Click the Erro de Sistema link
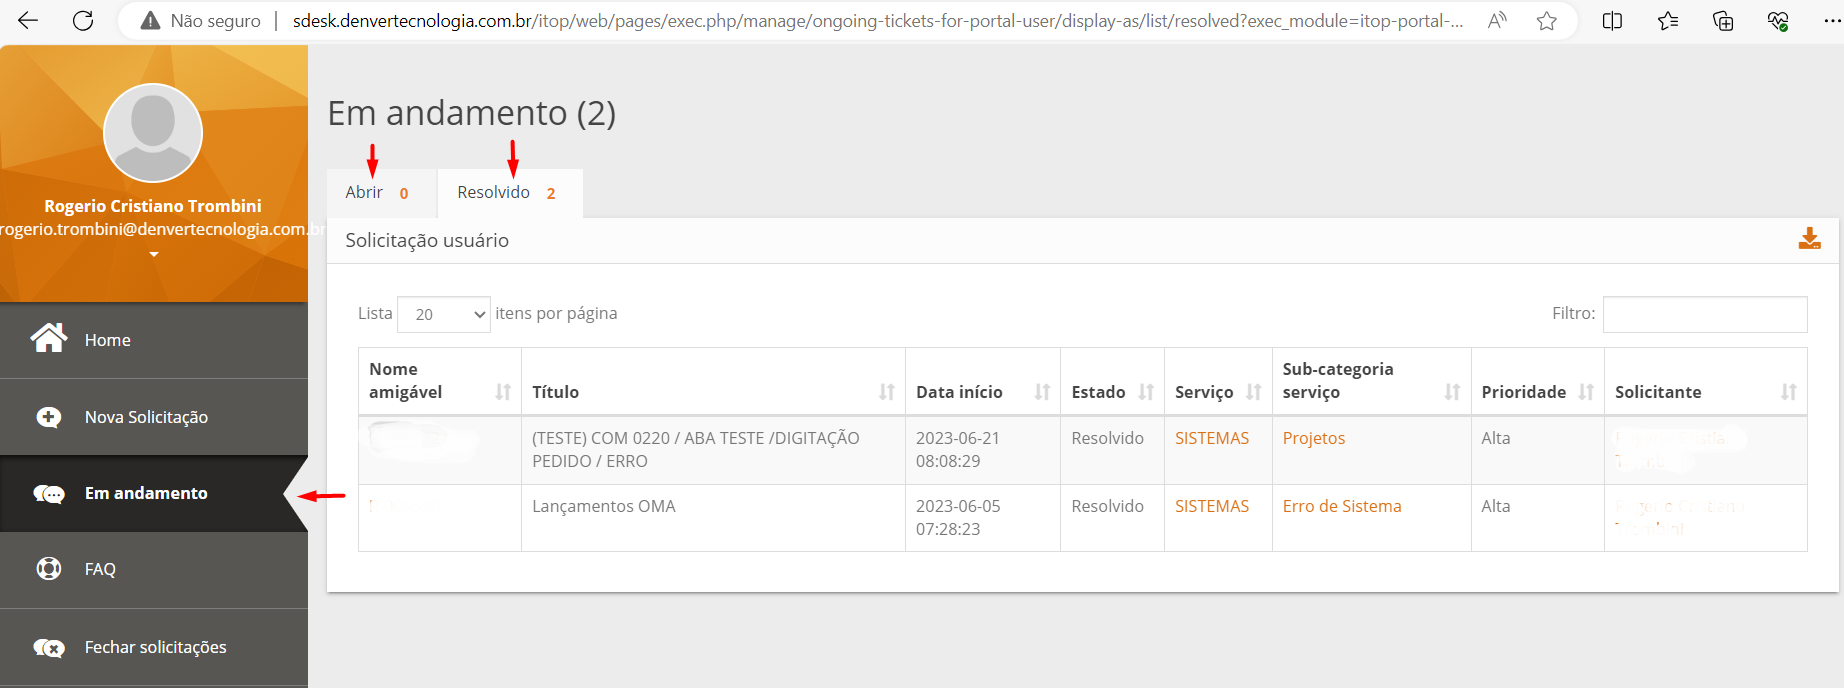The width and height of the screenshot is (1844, 688). point(1341,506)
